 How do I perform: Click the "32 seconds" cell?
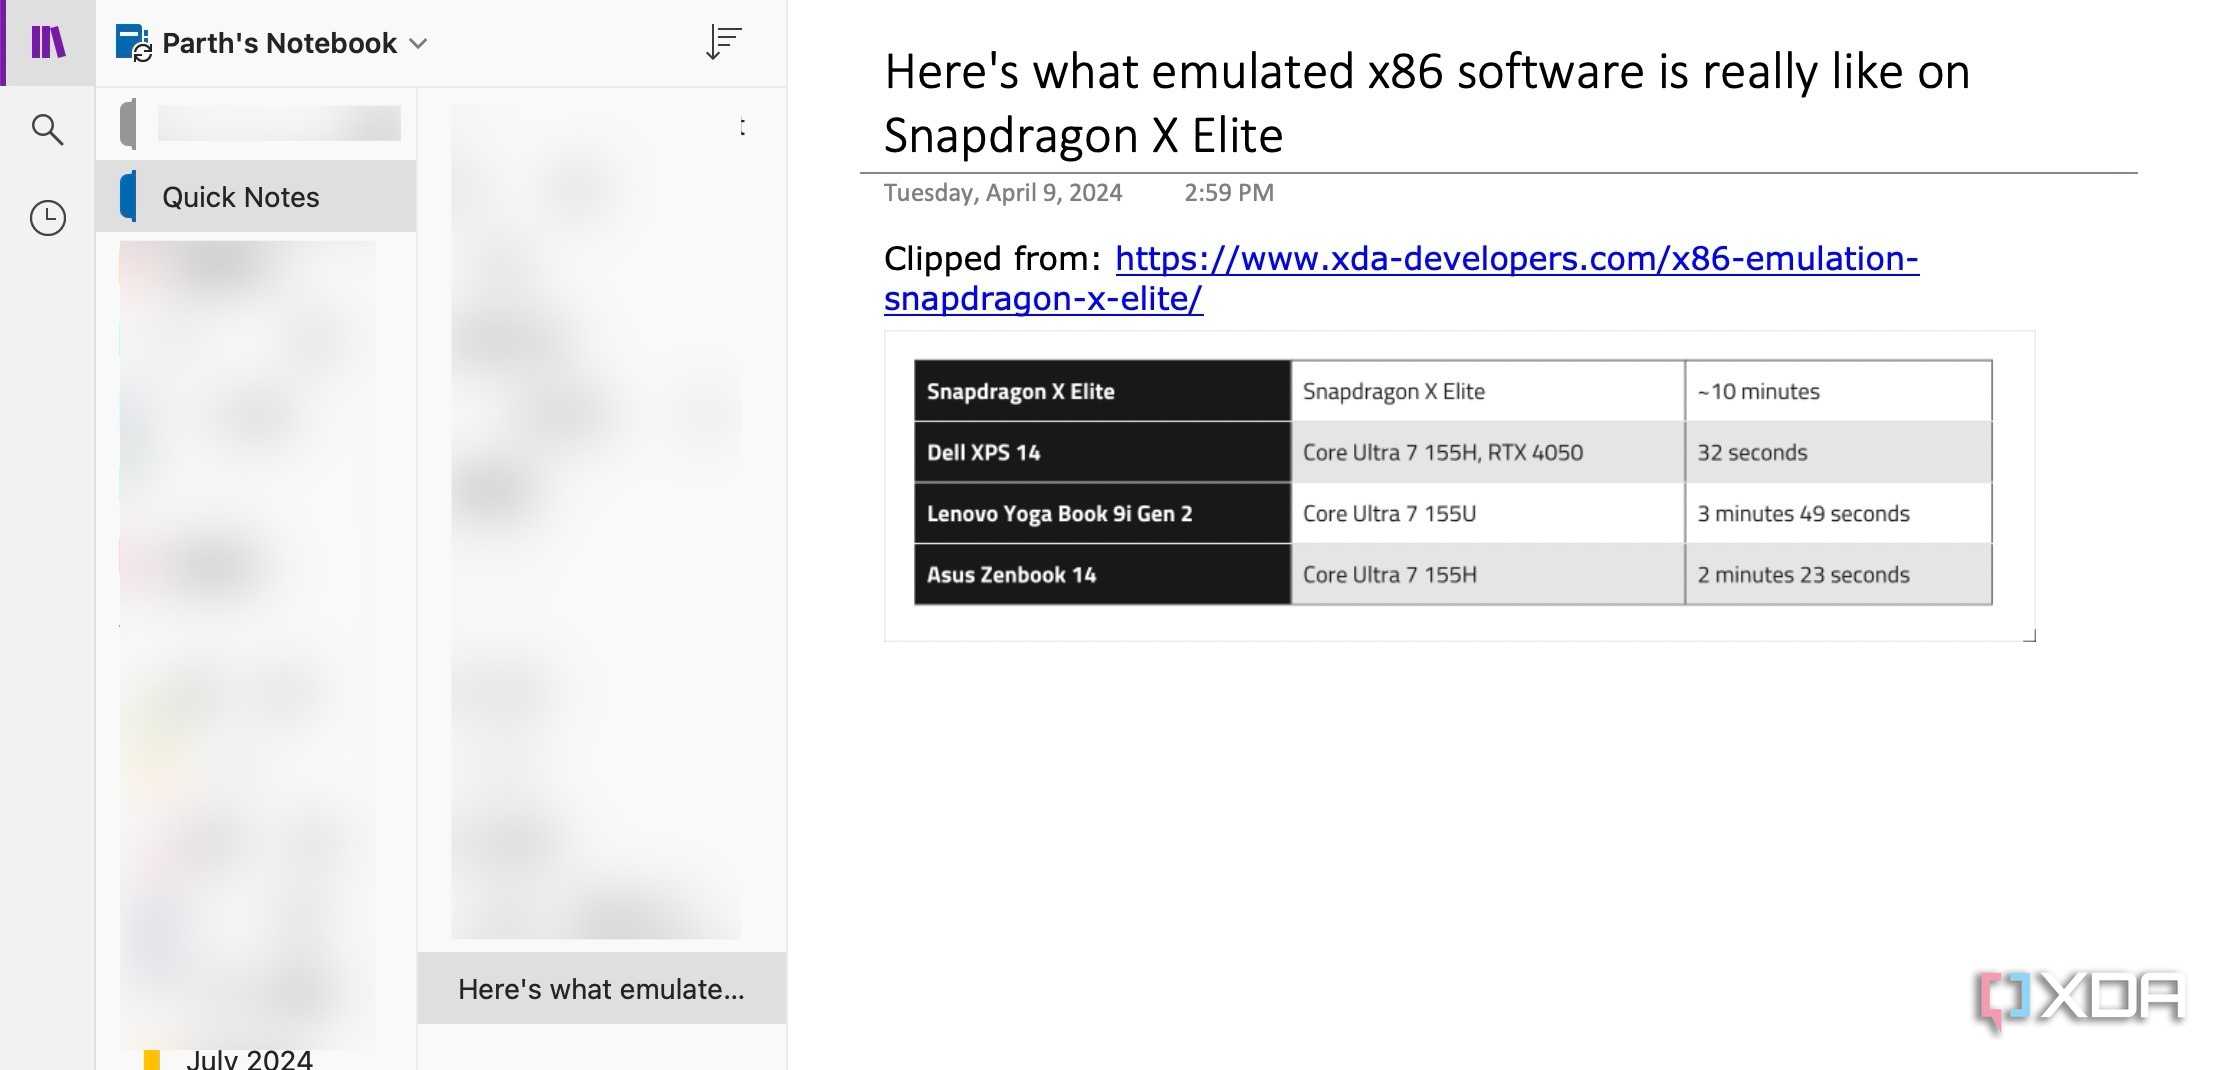tap(1838, 452)
